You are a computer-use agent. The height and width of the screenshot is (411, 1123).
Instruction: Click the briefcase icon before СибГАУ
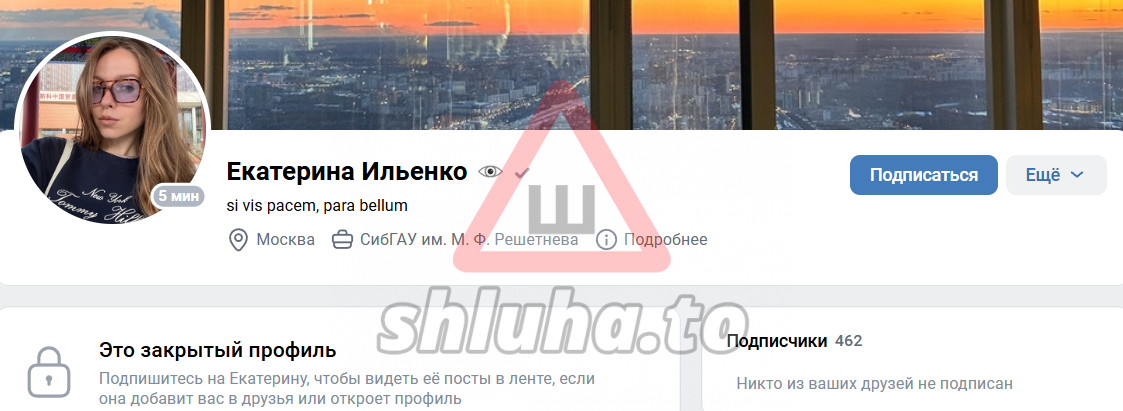pos(342,240)
